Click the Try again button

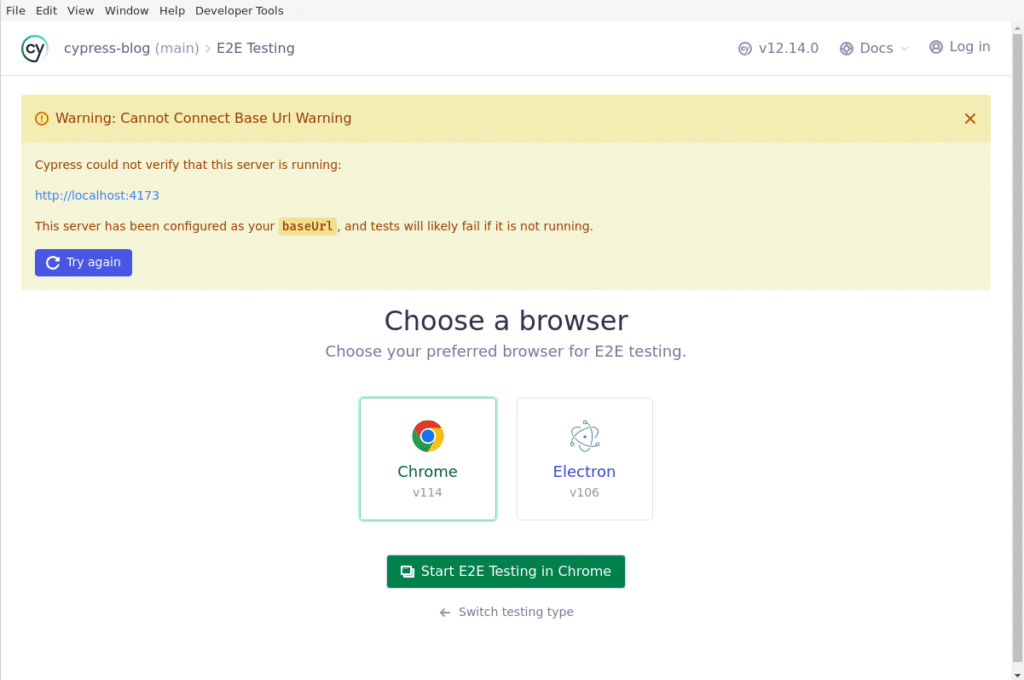tap(84, 263)
